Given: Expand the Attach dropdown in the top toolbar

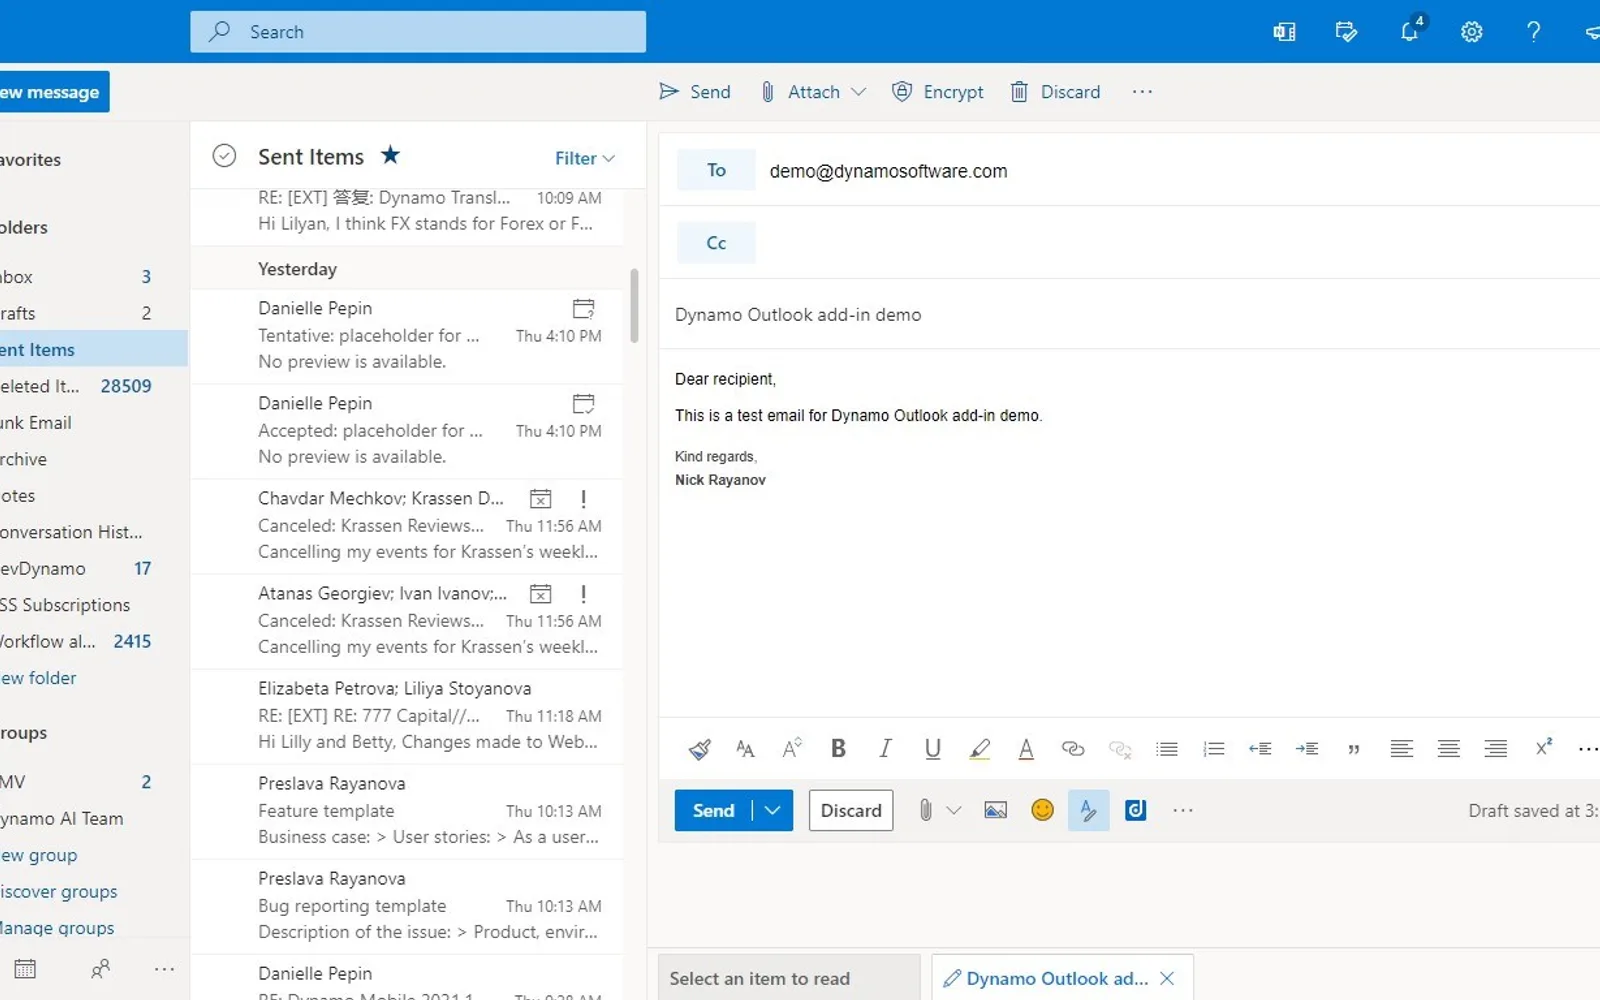Looking at the screenshot, I should click(858, 92).
